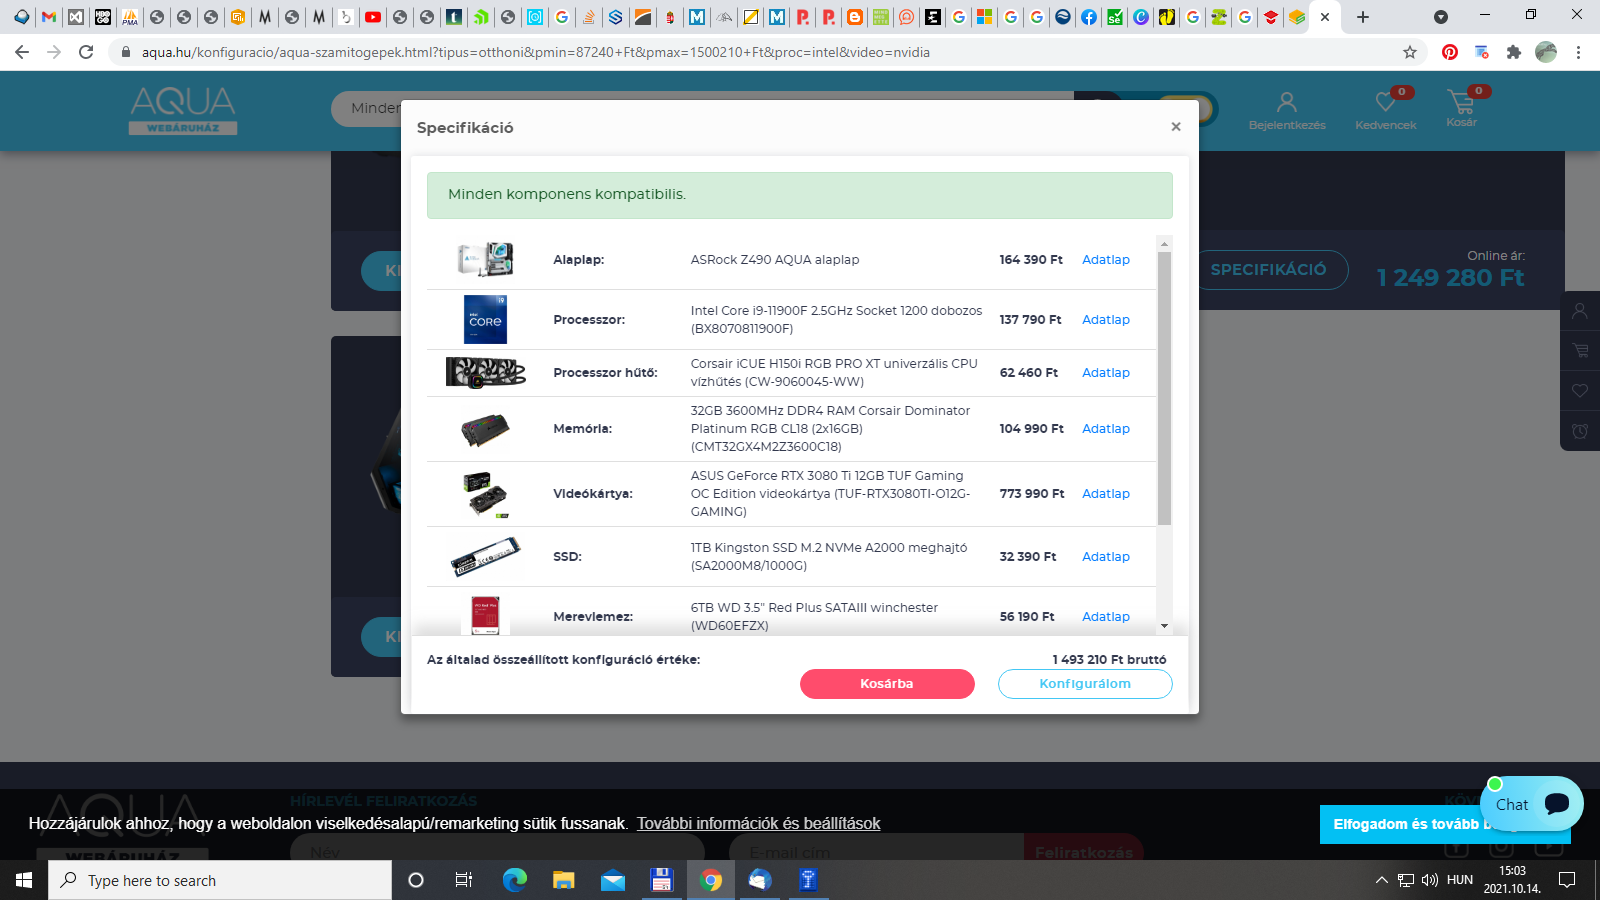
Task: Open the Chat widget
Action: [1532, 804]
